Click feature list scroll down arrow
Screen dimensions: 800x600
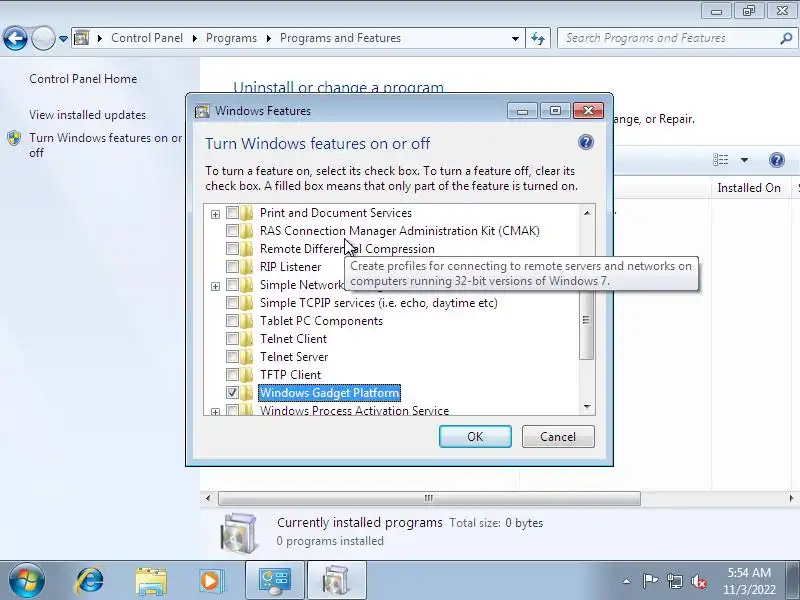click(x=587, y=407)
